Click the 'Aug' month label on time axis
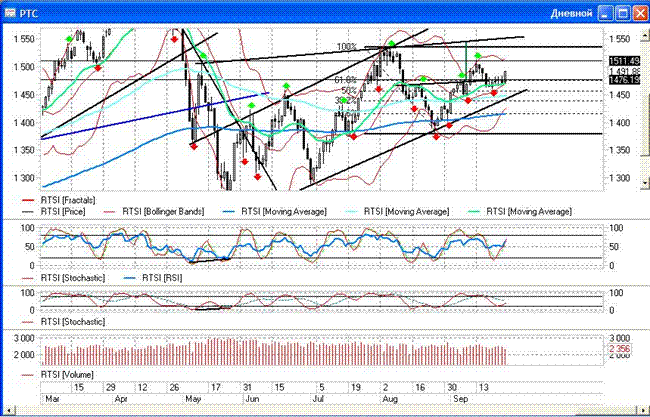 [x=390, y=399]
